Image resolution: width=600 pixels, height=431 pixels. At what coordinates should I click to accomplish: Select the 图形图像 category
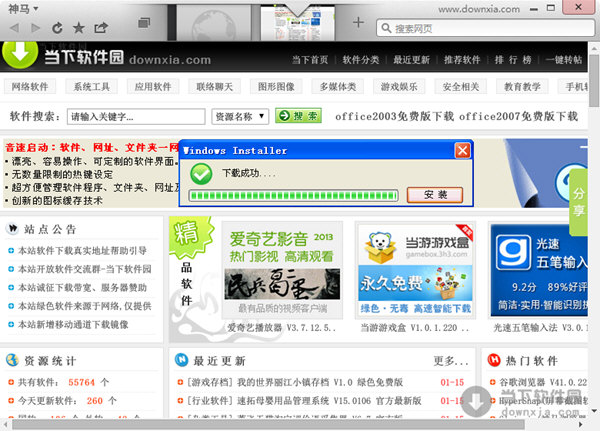[x=276, y=87]
